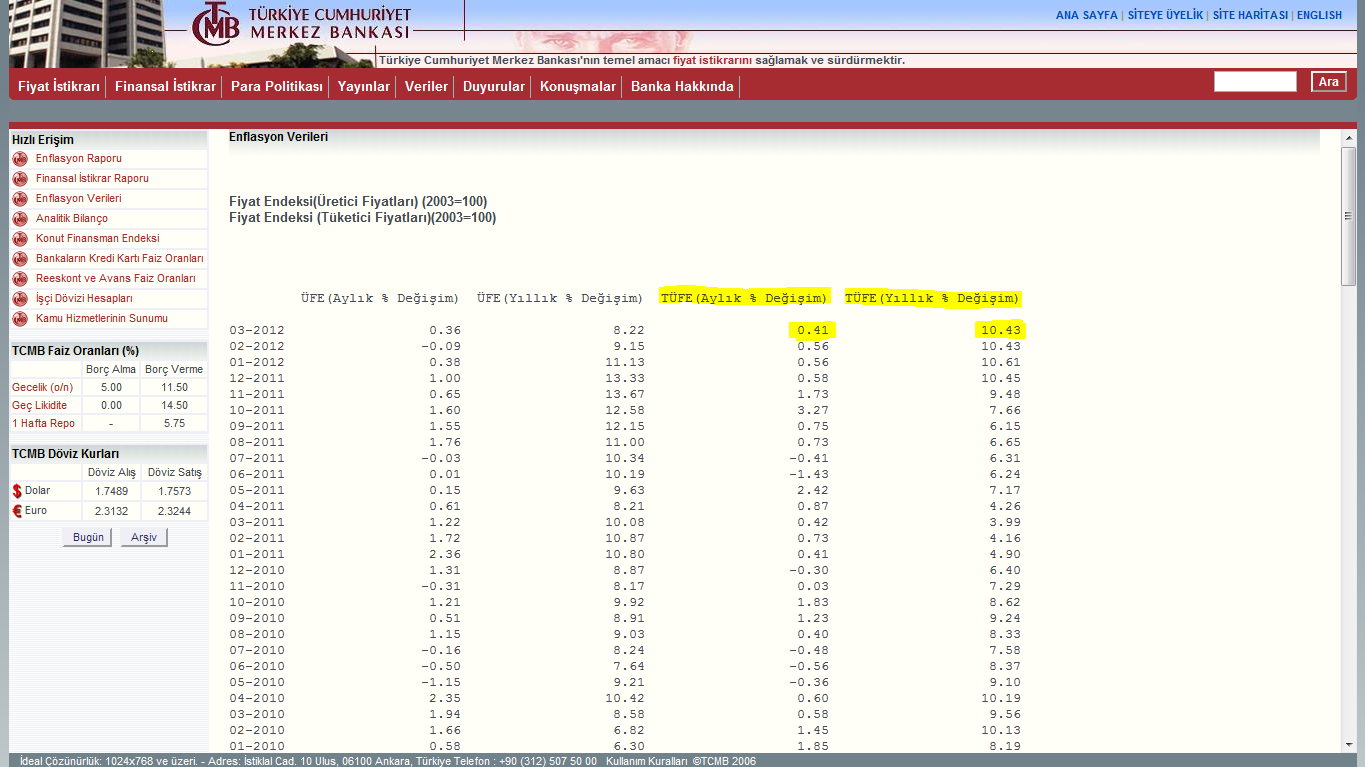The width and height of the screenshot is (1365, 767).
Task: Open Kamu Hizmetlerinin Sunumu link
Action: (102, 319)
